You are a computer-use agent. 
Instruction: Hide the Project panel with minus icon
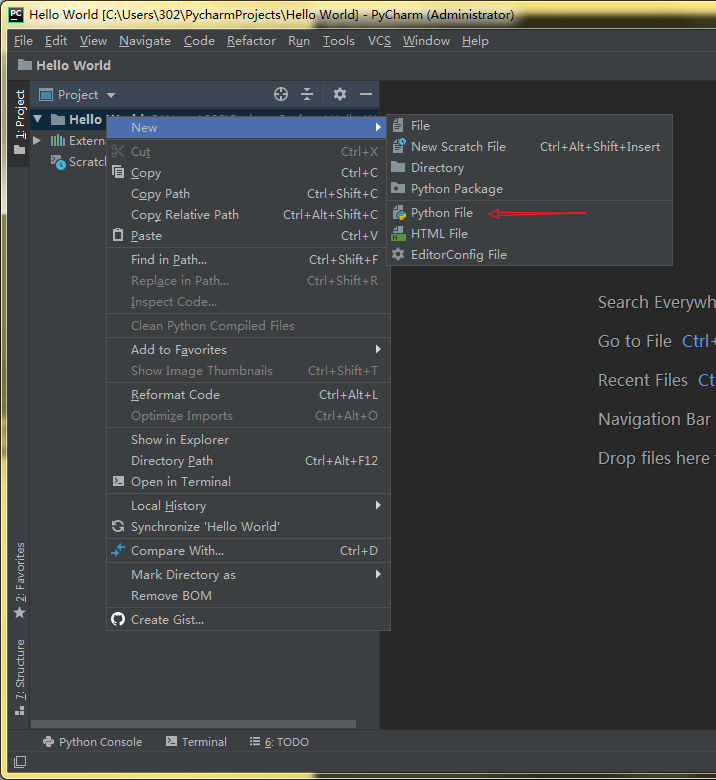pyautogui.click(x=366, y=94)
